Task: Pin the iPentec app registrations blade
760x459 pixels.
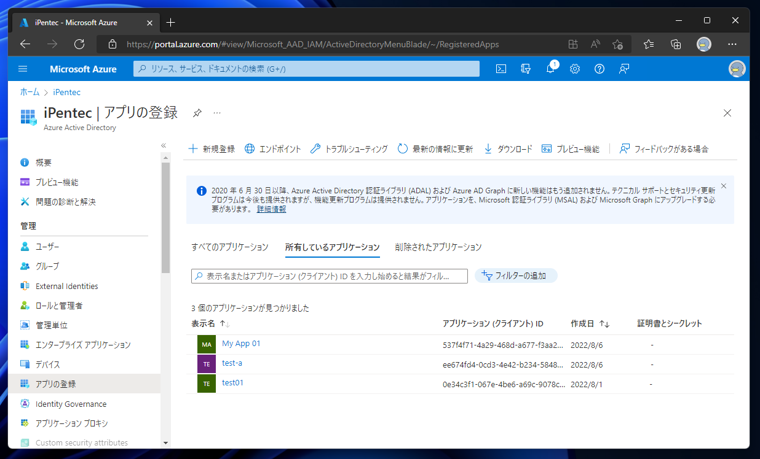Action: [197, 113]
